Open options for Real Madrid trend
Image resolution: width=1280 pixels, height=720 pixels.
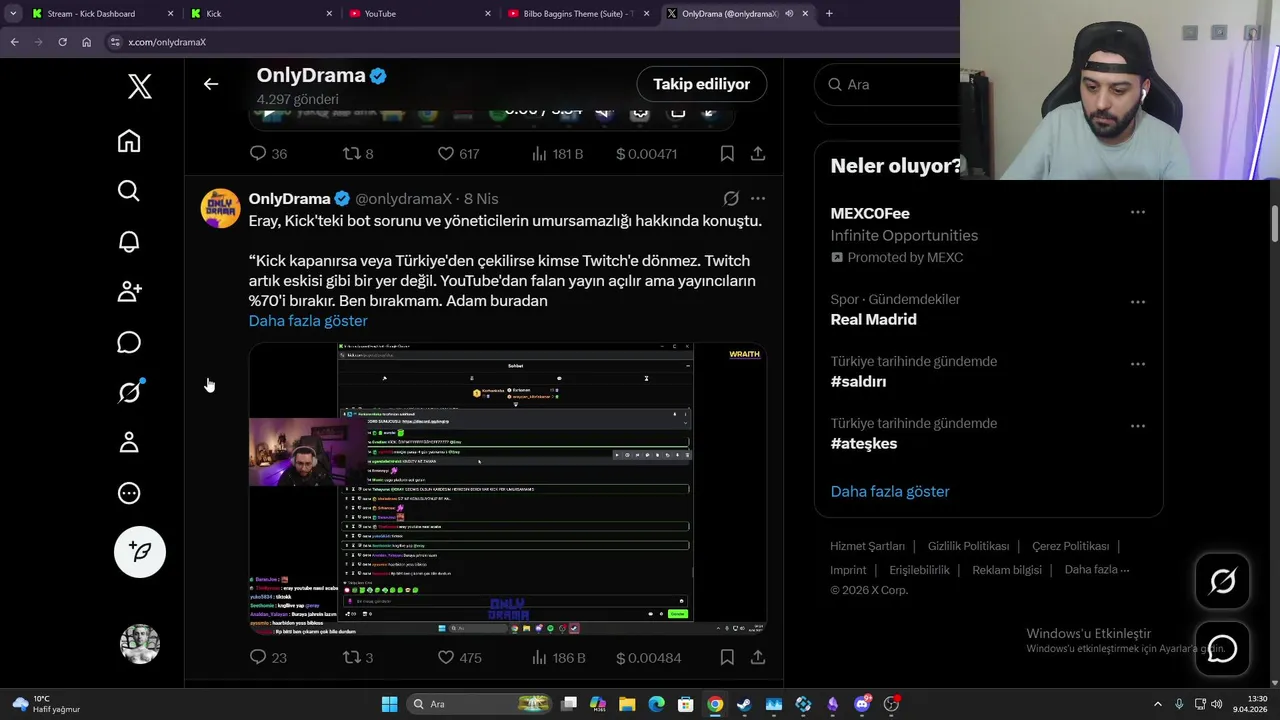point(1137,302)
